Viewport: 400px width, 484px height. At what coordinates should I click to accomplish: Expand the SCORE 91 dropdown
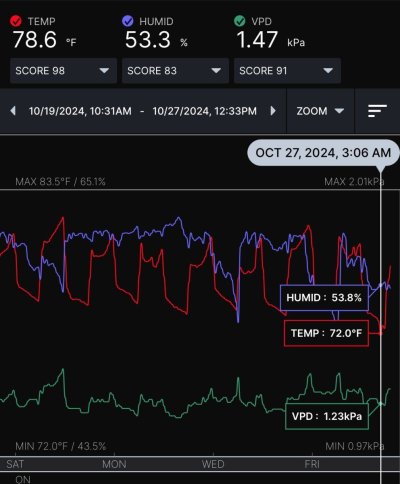(287, 71)
